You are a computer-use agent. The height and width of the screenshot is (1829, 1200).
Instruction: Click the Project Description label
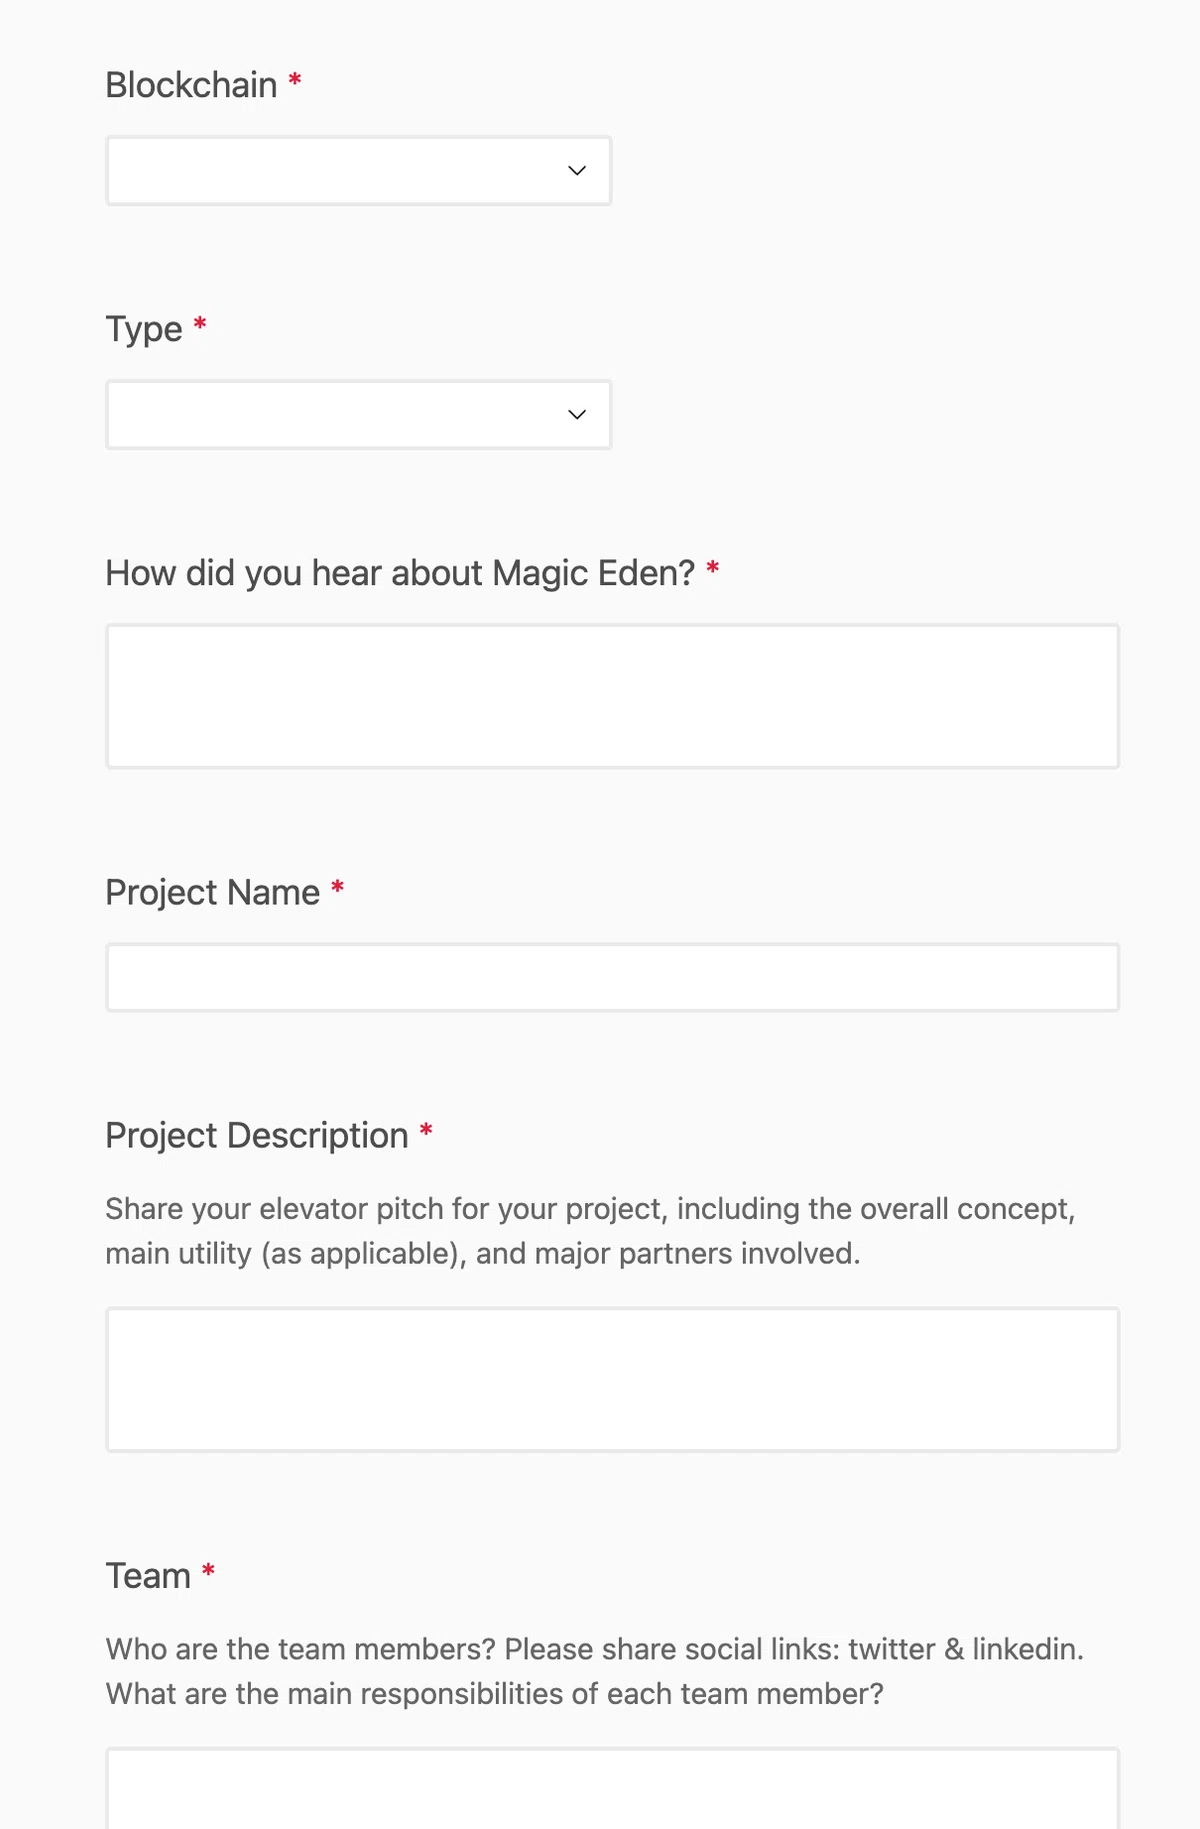point(257,1136)
